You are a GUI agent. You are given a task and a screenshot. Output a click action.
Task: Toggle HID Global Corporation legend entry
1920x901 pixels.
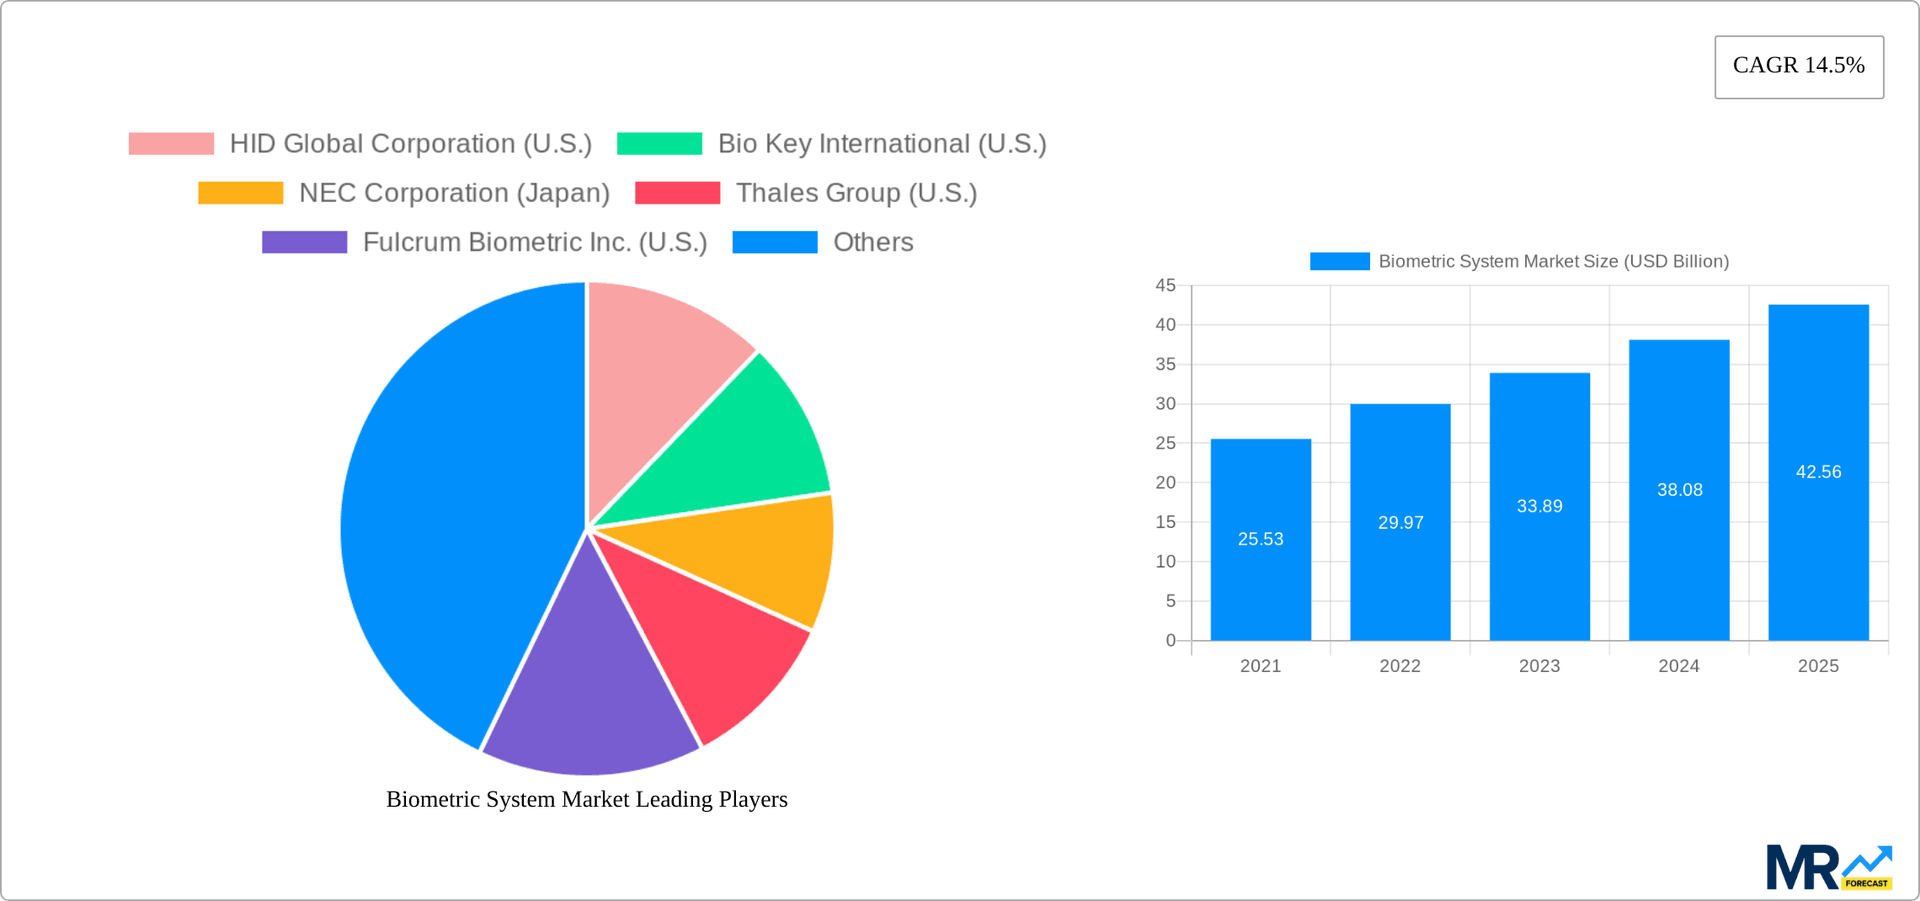[410, 143]
